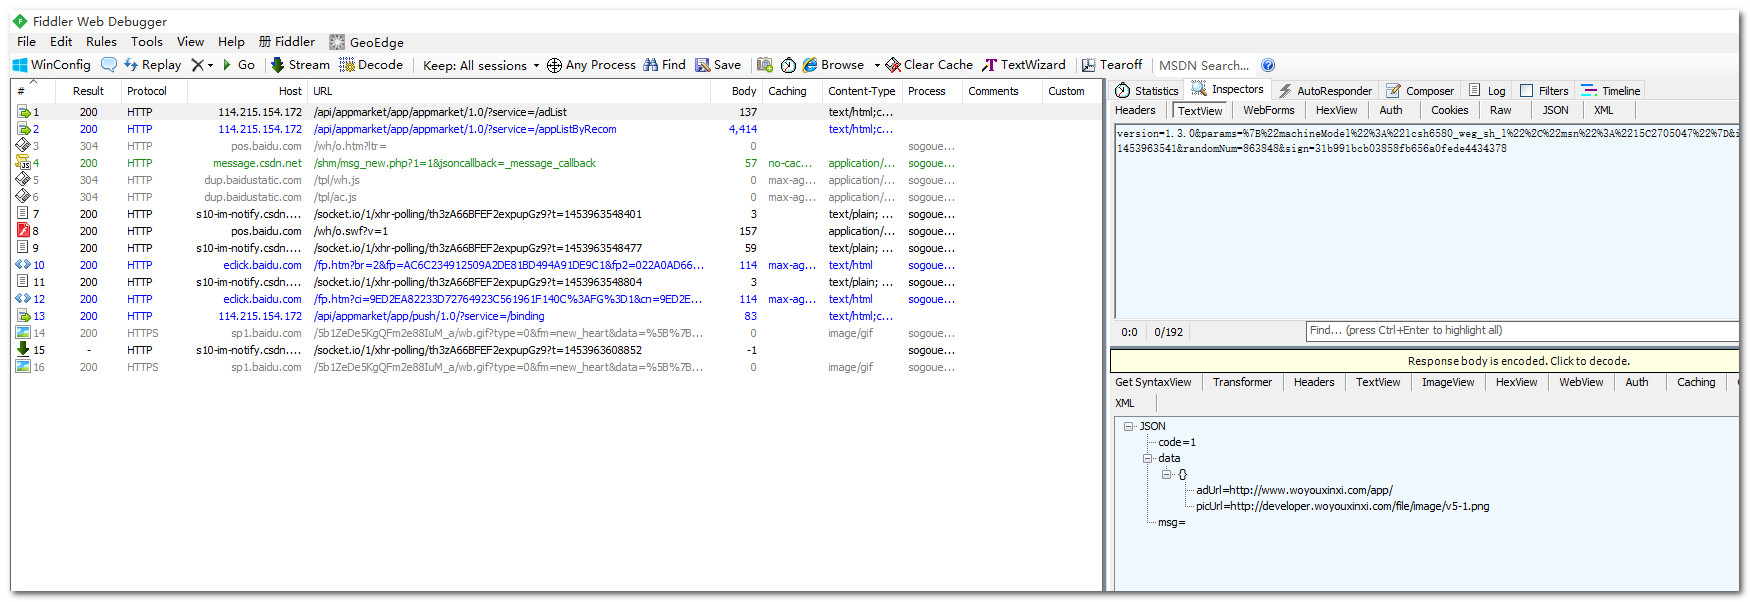
Task: Select the request HexView tab
Action: 1336,111
